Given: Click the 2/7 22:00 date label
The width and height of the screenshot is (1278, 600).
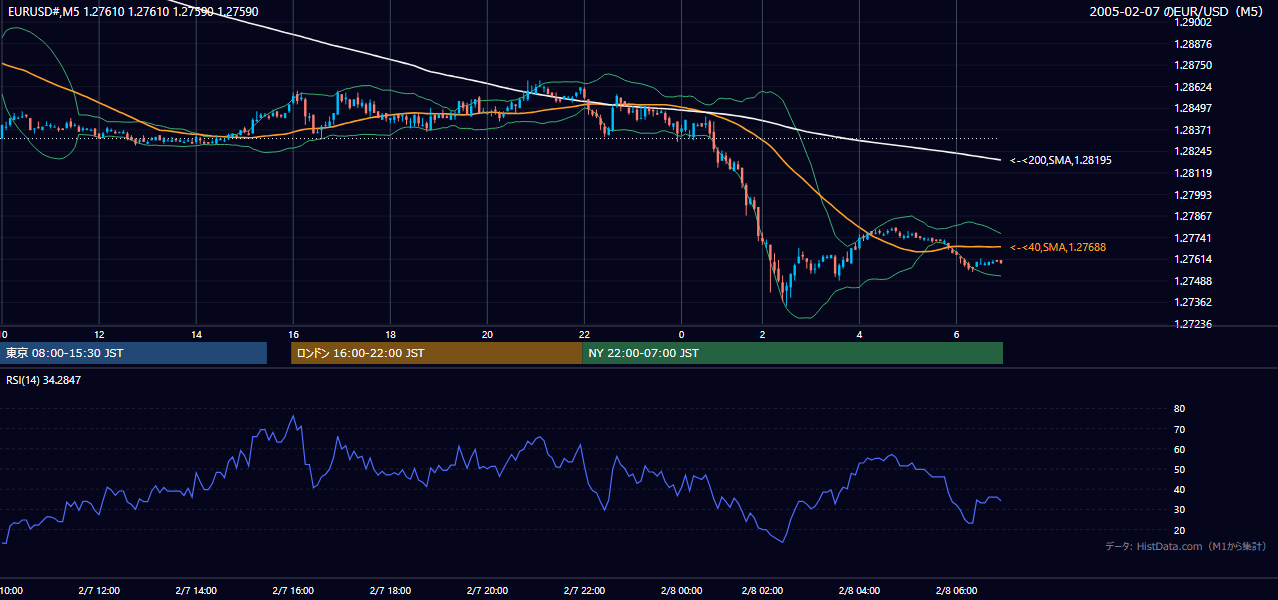Looking at the screenshot, I should pyautogui.click(x=584, y=591).
